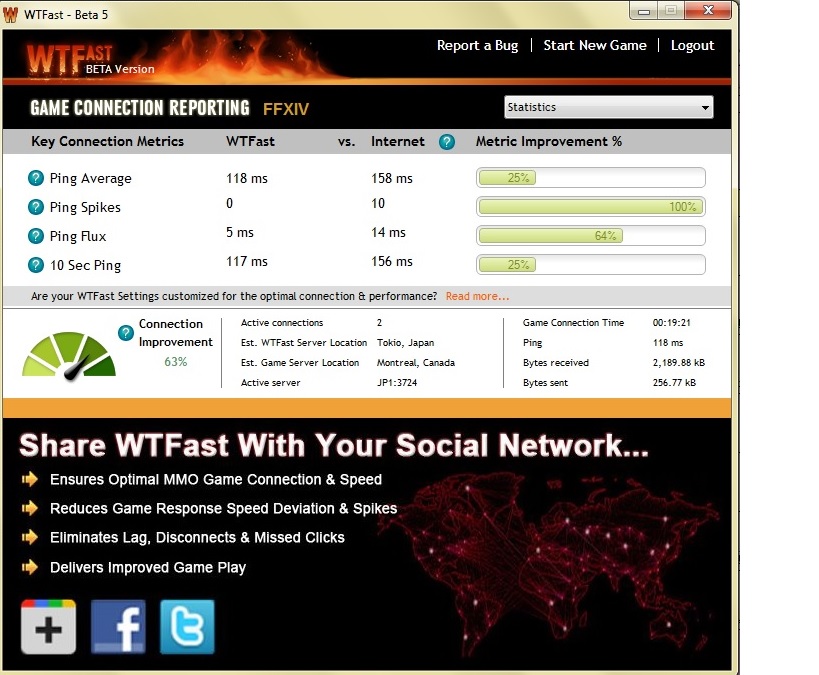The width and height of the screenshot is (819, 675).
Task: Click the '158 ms' Internet ping average value
Action: (x=392, y=178)
